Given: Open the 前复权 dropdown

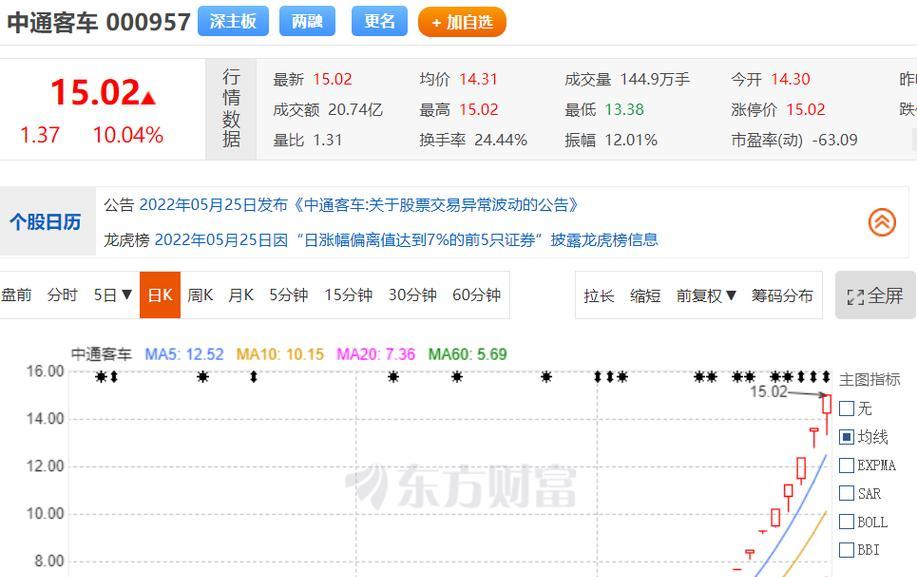Looking at the screenshot, I should pyautogui.click(x=706, y=296).
